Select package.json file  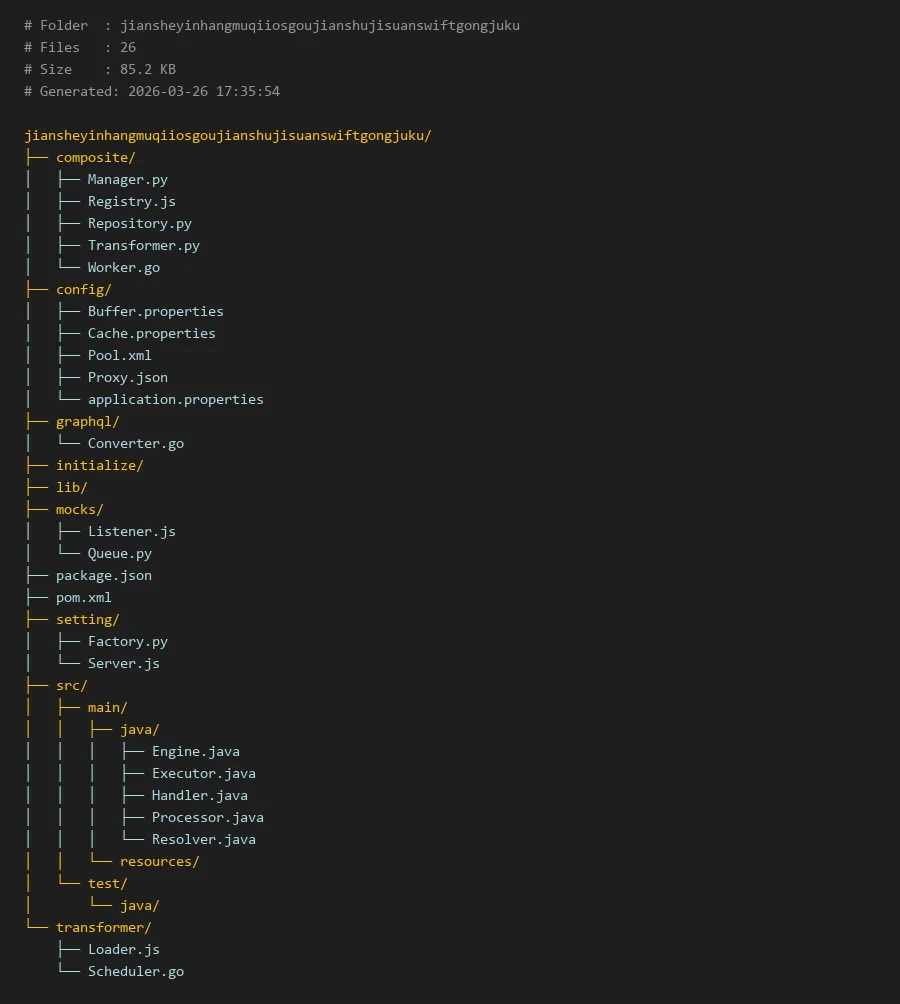pyautogui.click(x=103, y=575)
